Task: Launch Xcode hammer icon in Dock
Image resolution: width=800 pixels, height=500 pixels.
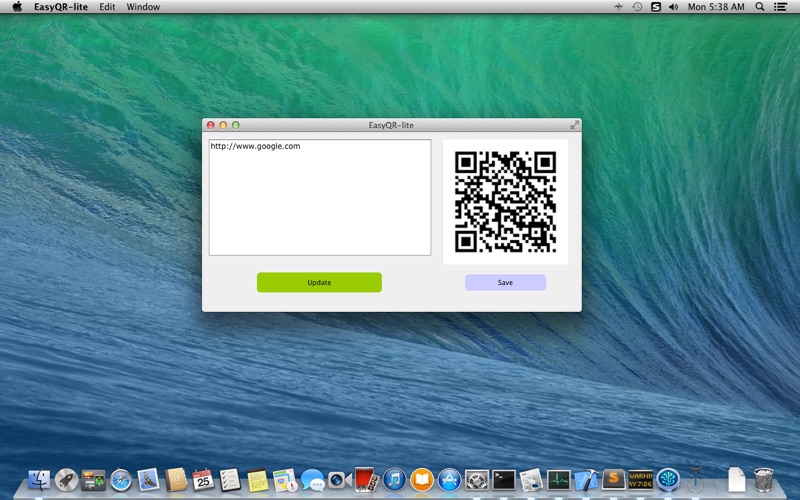Action: pyautogui.click(x=586, y=480)
